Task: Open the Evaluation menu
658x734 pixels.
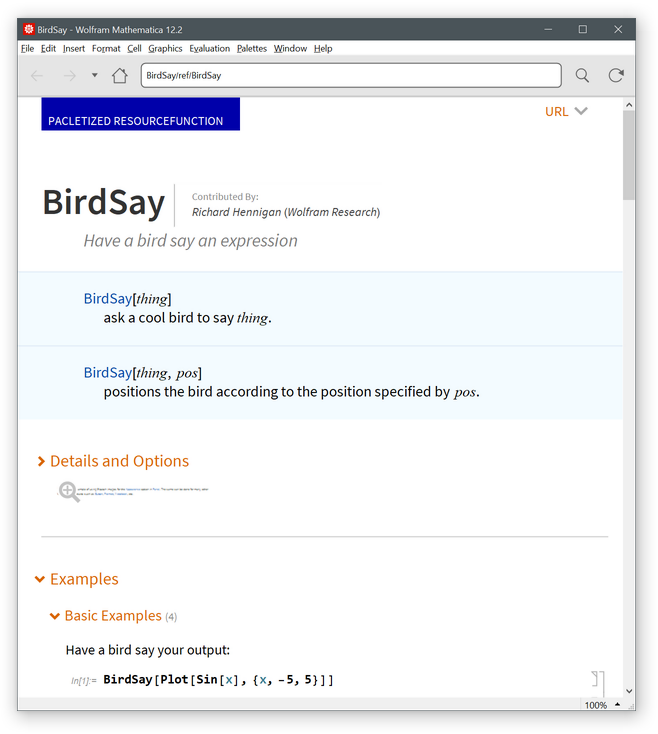Action: (x=210, y=48)
